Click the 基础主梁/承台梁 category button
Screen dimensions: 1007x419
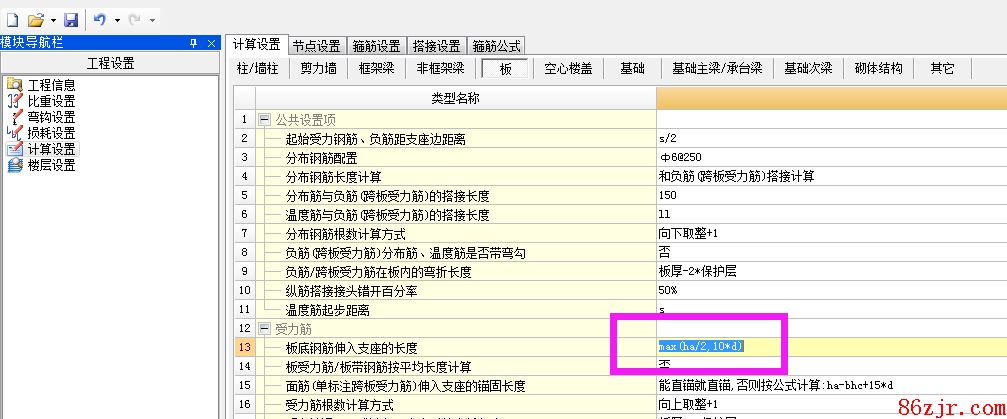tap(717, 69)
